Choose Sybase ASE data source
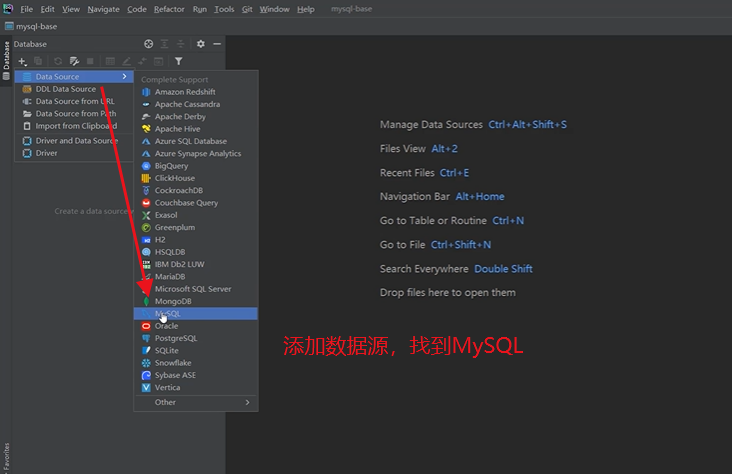 point(196,375)
